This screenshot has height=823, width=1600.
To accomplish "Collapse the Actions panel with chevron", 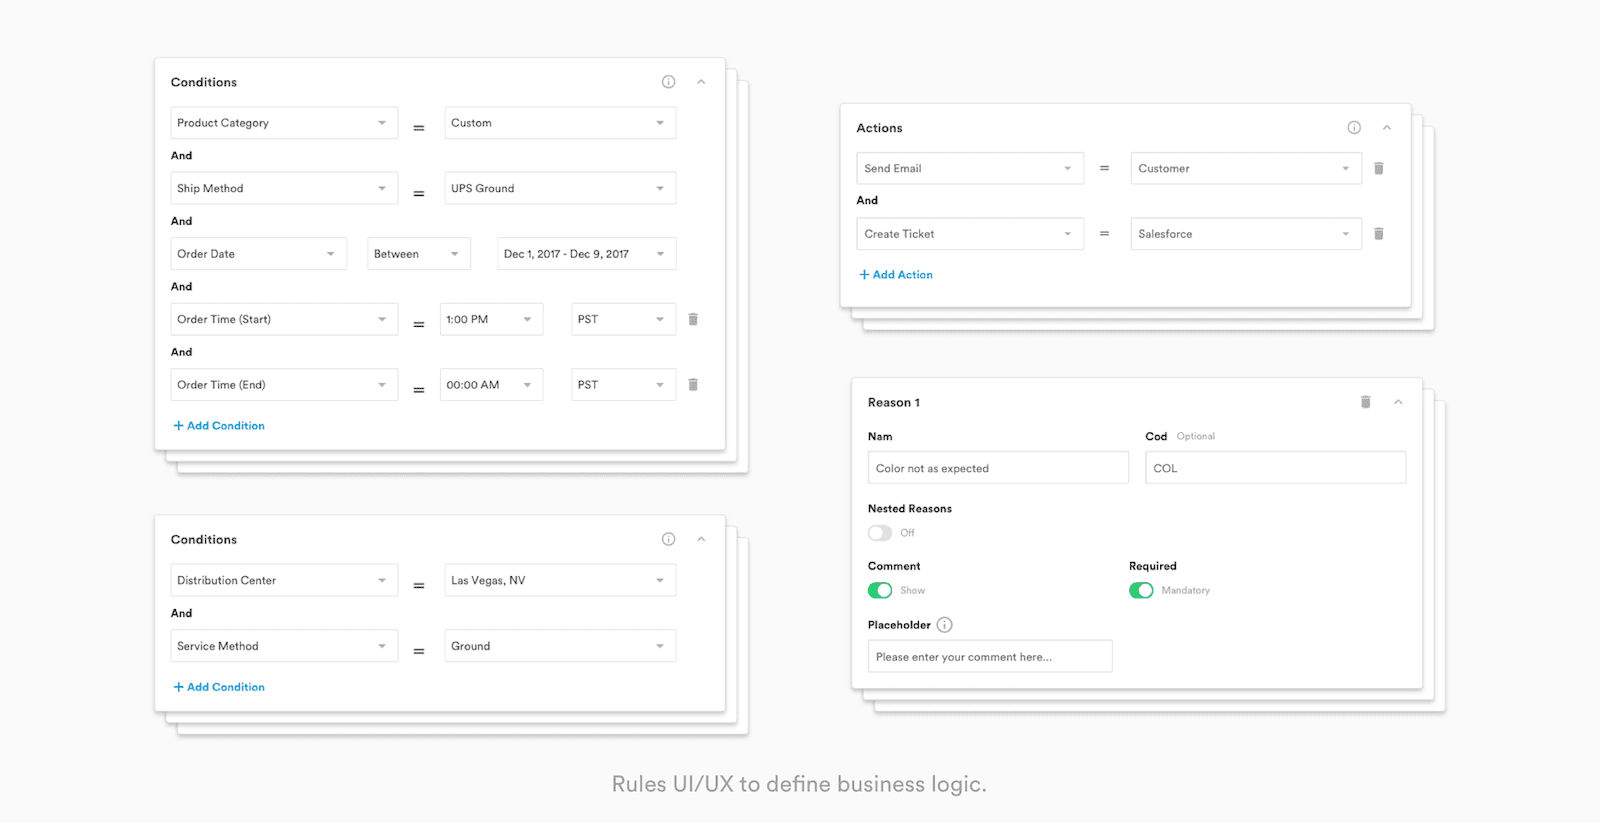I will point(1387,128).
